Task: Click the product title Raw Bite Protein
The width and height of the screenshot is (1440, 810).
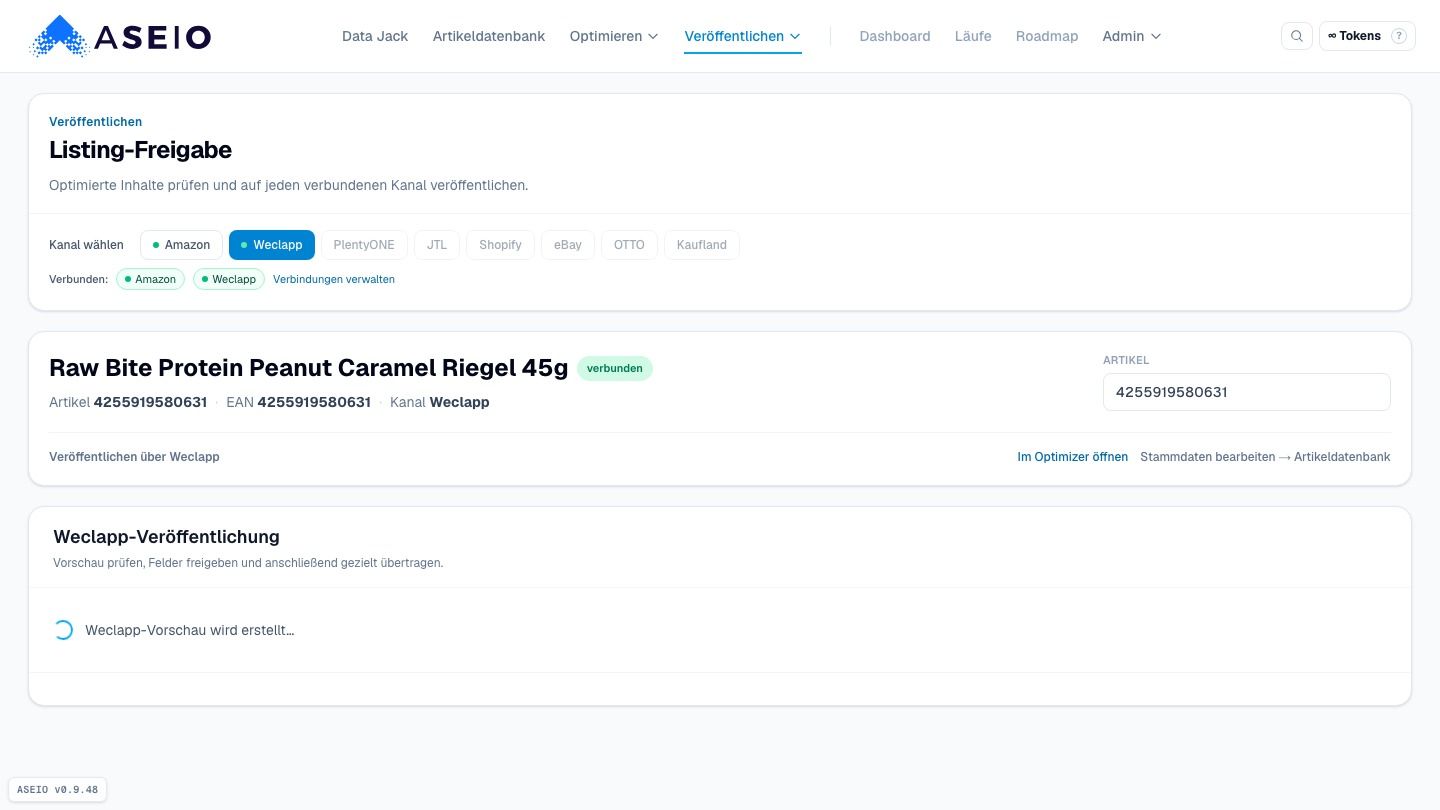Action: click(x=308, y=368)
